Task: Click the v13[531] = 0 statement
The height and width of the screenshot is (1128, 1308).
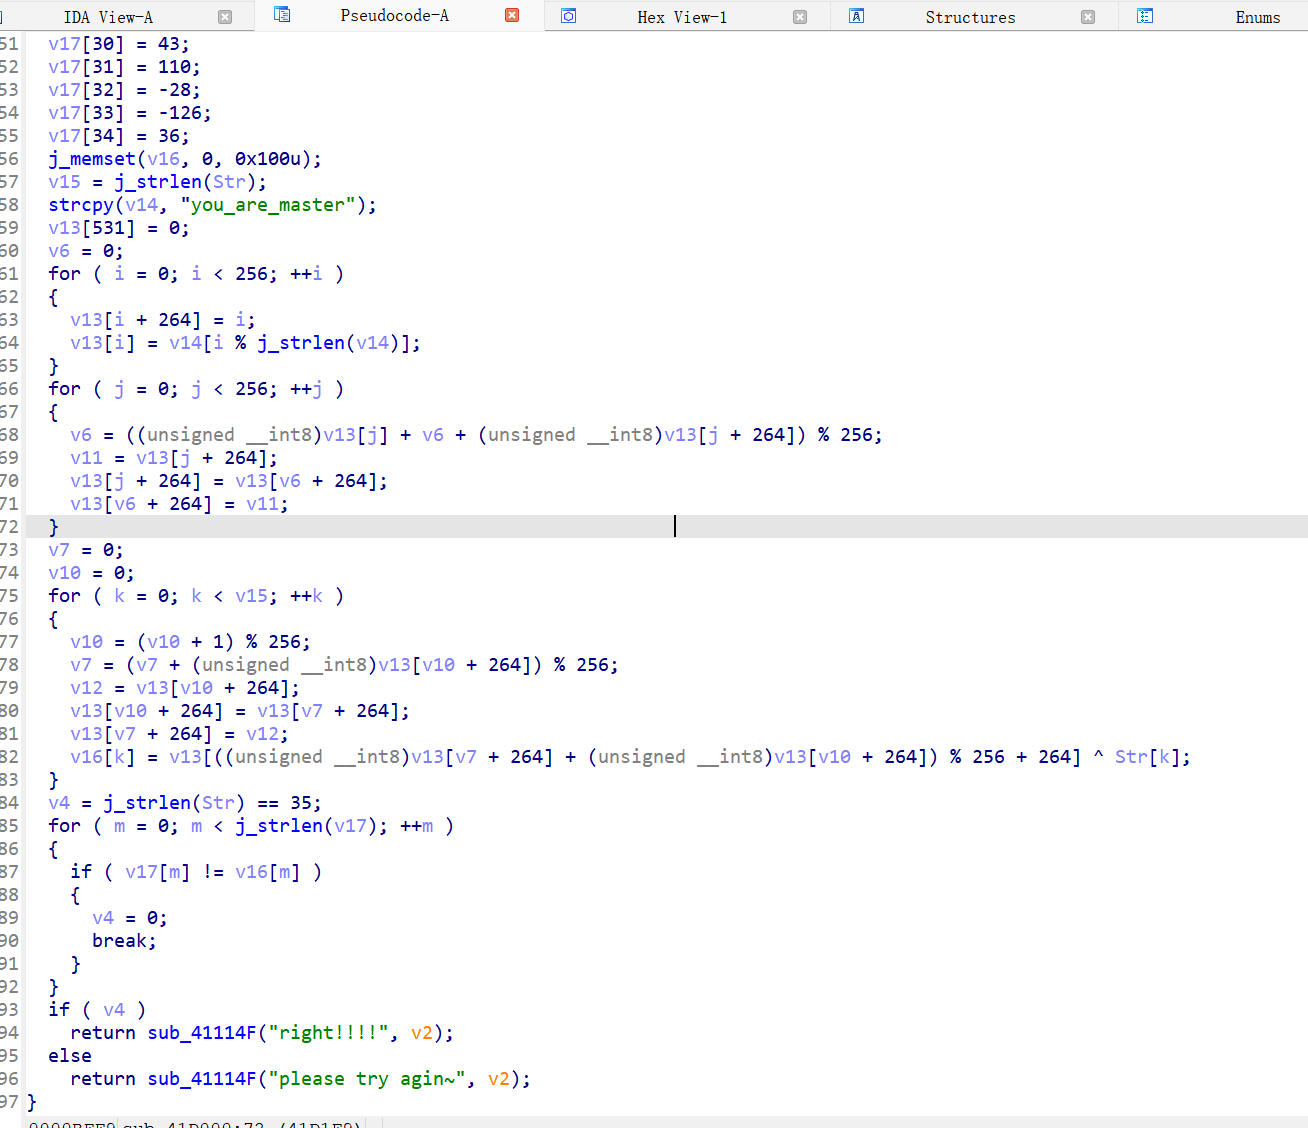Action: (x=119, y=228)
